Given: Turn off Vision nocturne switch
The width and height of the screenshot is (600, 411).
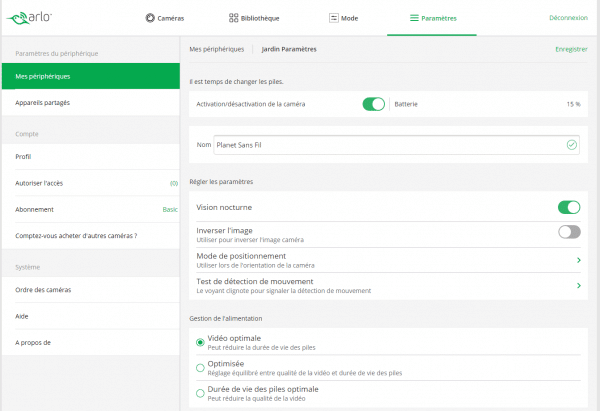Looking at the screenshot, I should (568, 207).
